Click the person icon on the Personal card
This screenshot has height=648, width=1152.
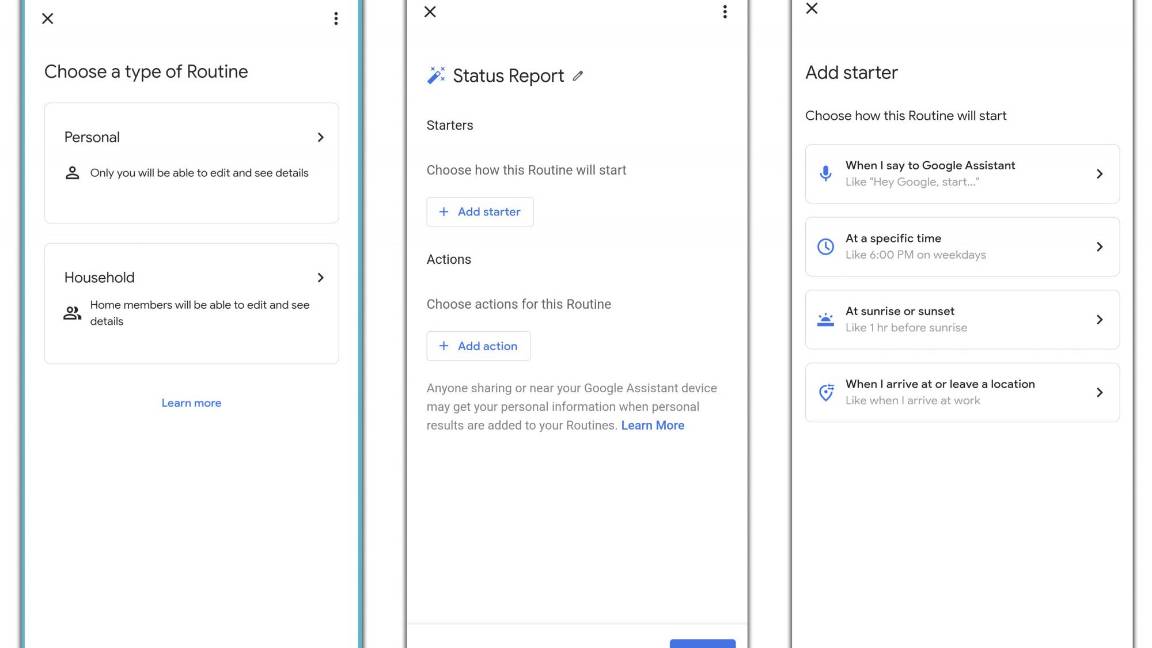click(x=71, y=171)
